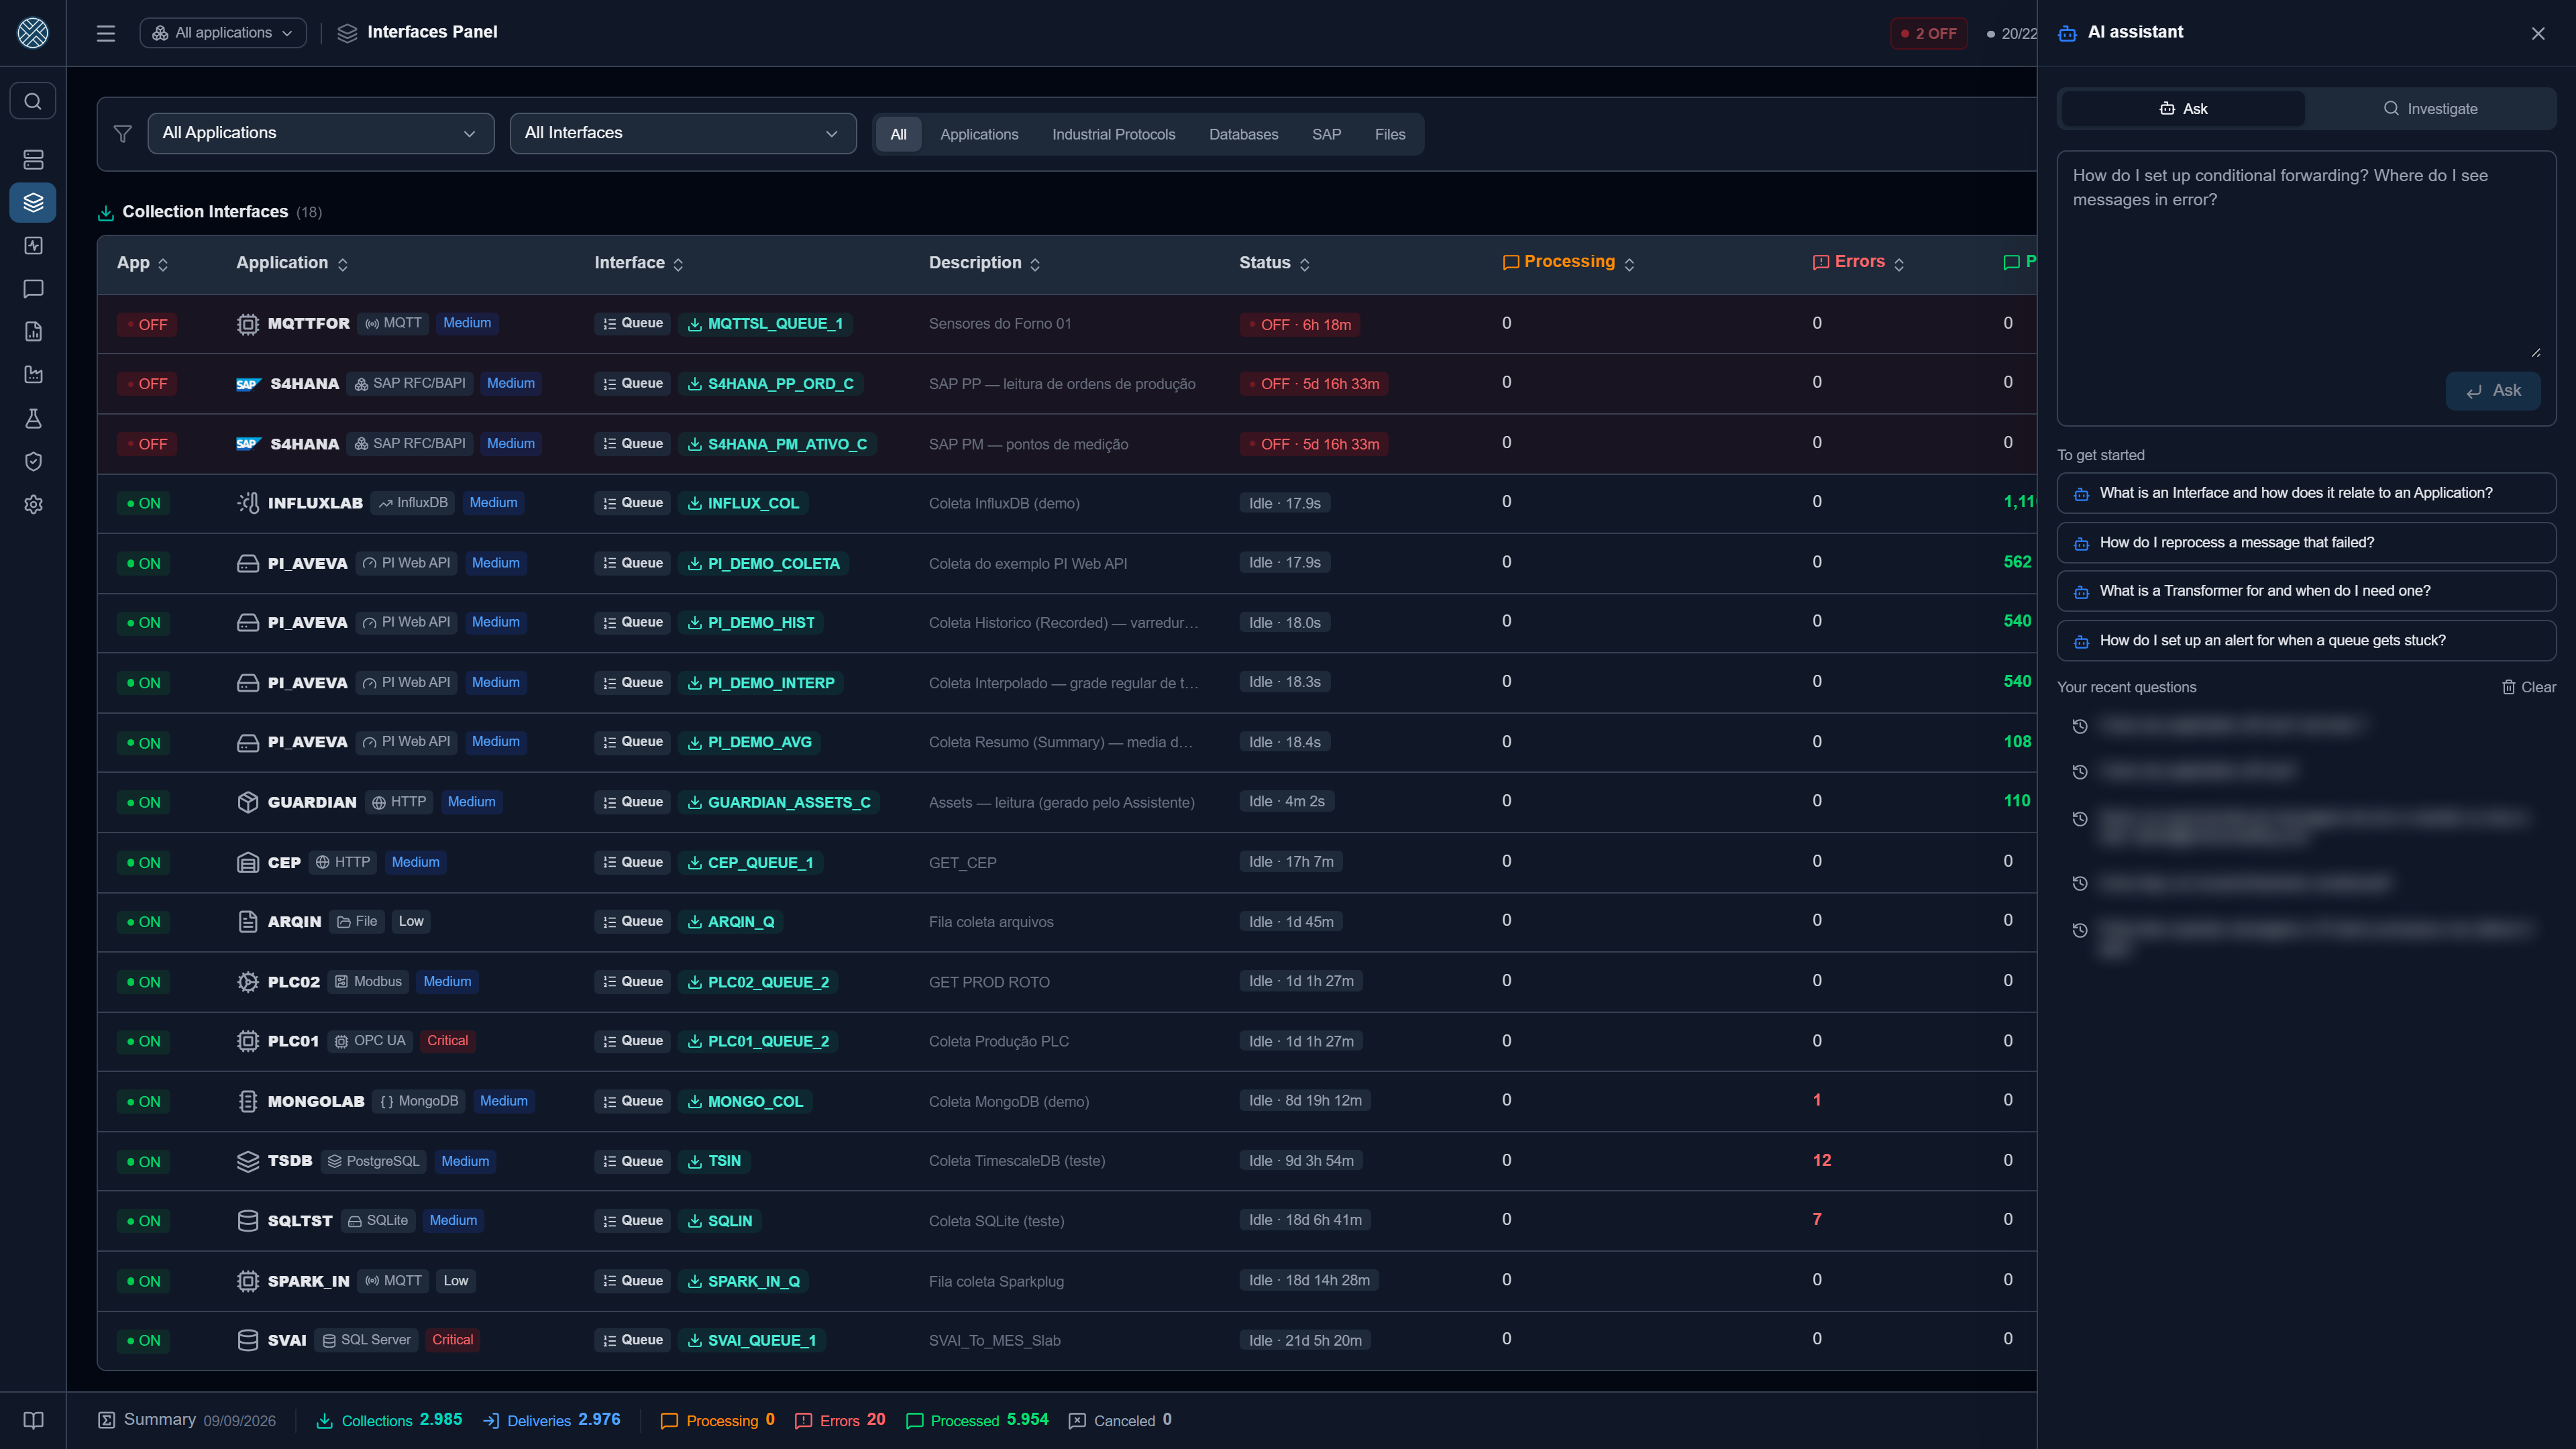Open the search icon in left sidebar
Viewport: 2576px width, 1449px height.
pos(33,101)
